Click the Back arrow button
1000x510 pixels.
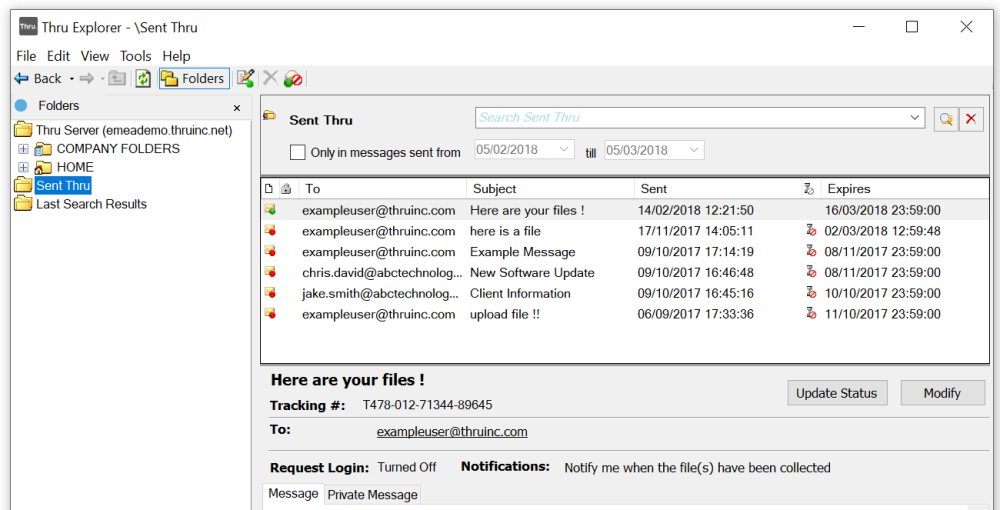coord(37,78)
